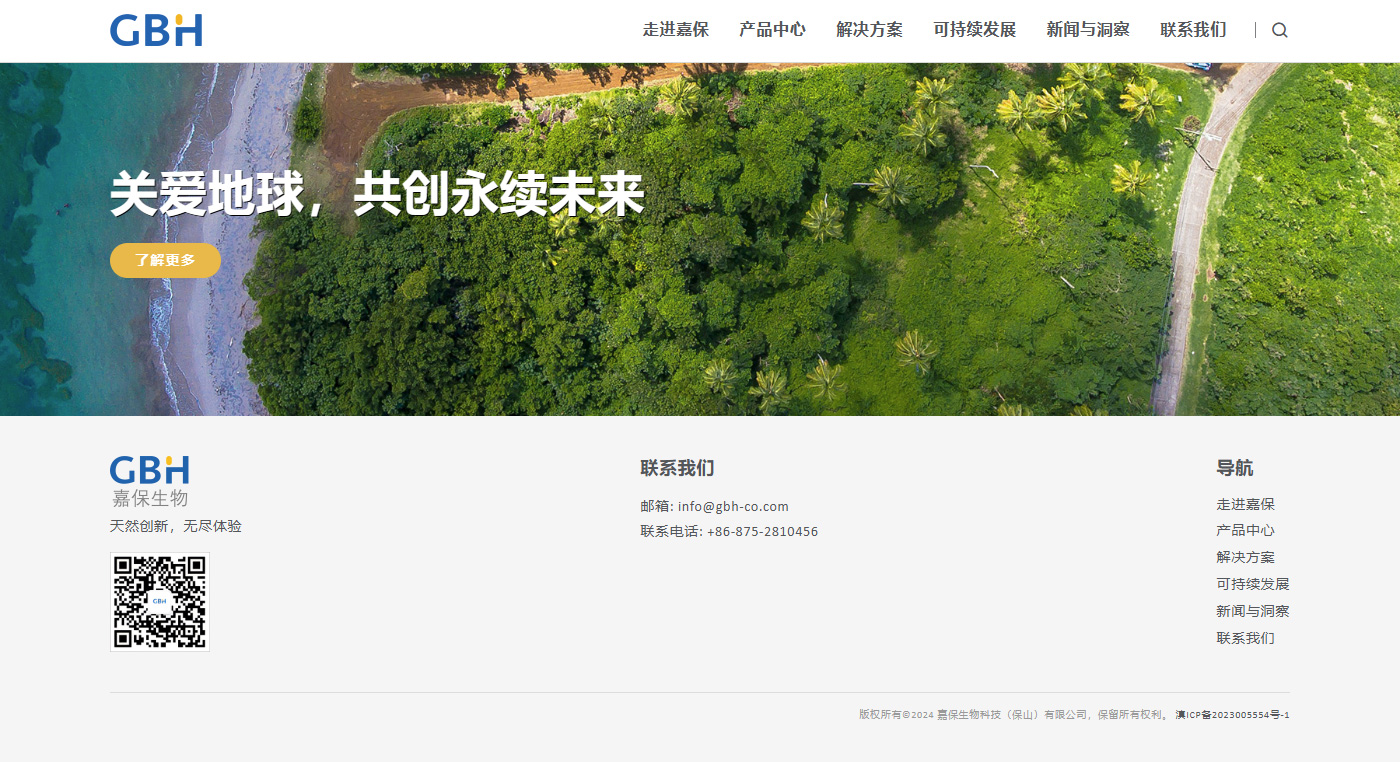The width and height of the screenshot is (1400, 762).
Task: Open 产品中心 link in footer 导航
Action: (1245, 531)
